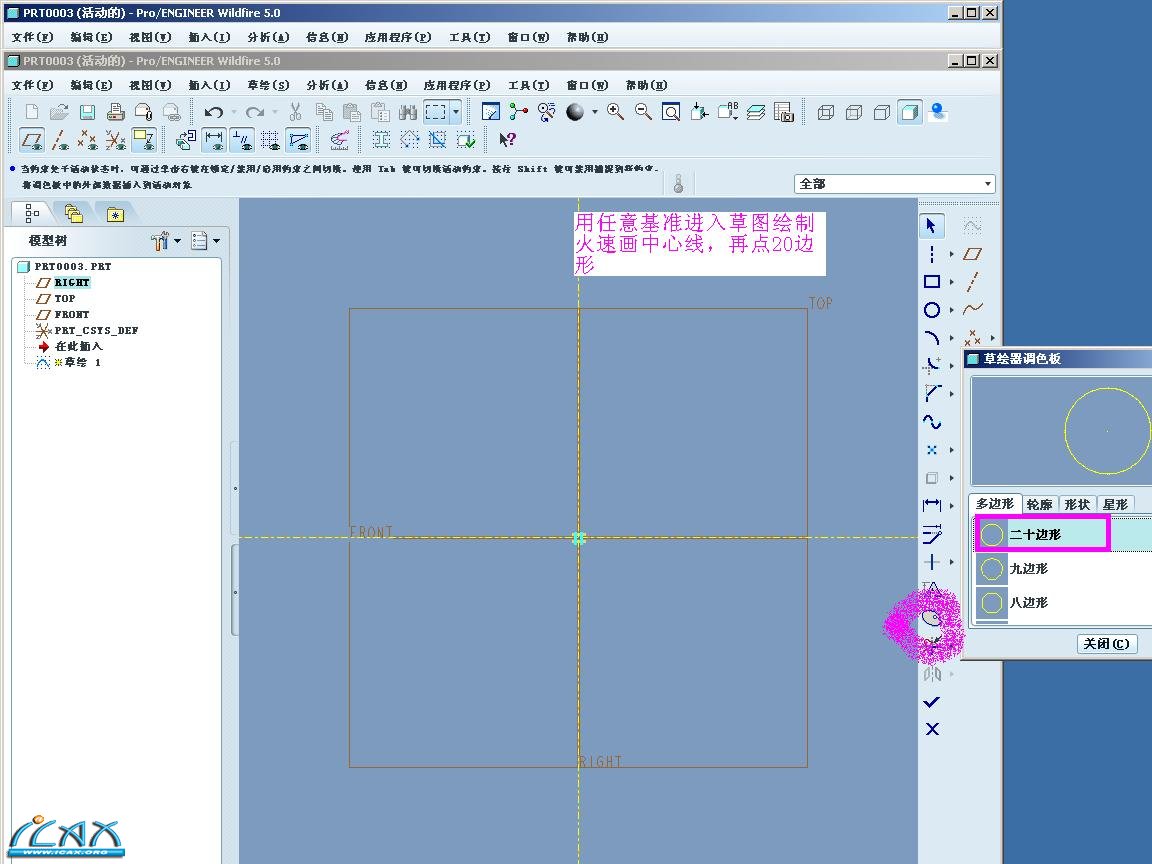Click the Layers icon in toolbar
Image resolution: width=1152 pixels, height=864 pixels.
pyautogui.click(x=755, y=112)
